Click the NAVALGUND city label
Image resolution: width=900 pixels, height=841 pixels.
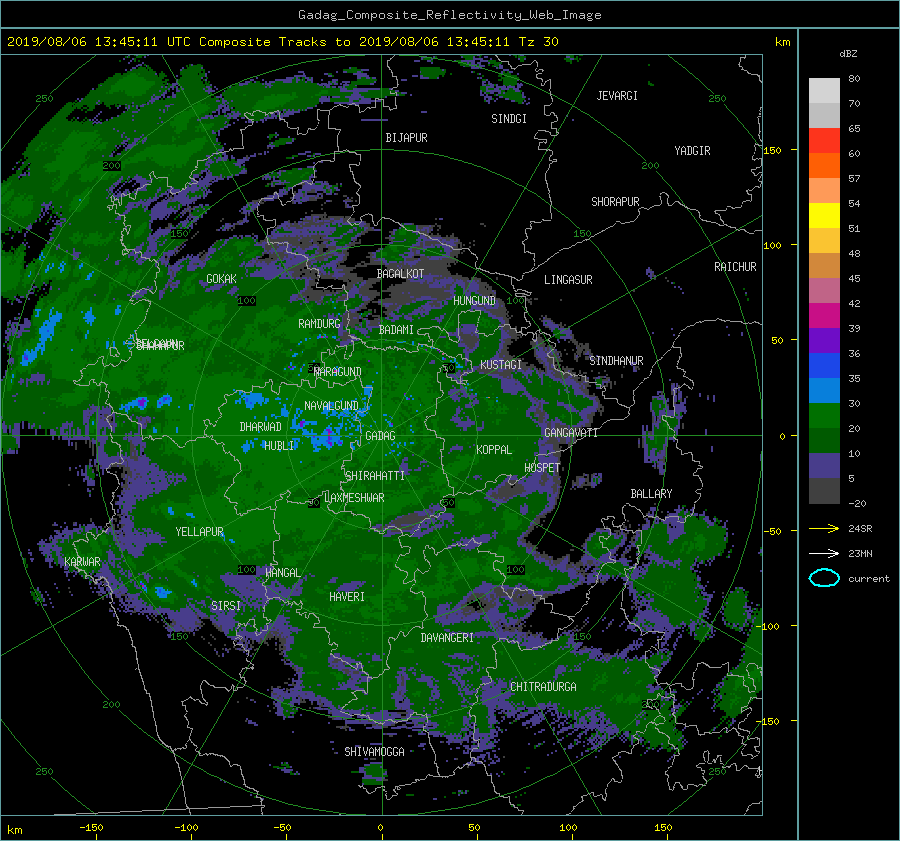331,406
